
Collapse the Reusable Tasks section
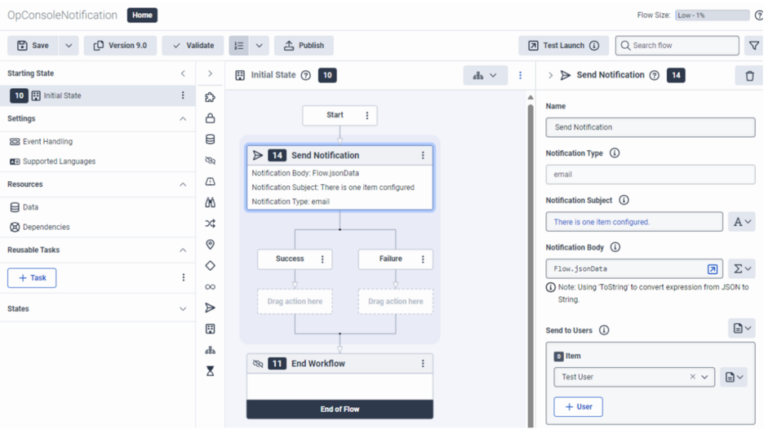pyautogui.click(x=183, y=250)
